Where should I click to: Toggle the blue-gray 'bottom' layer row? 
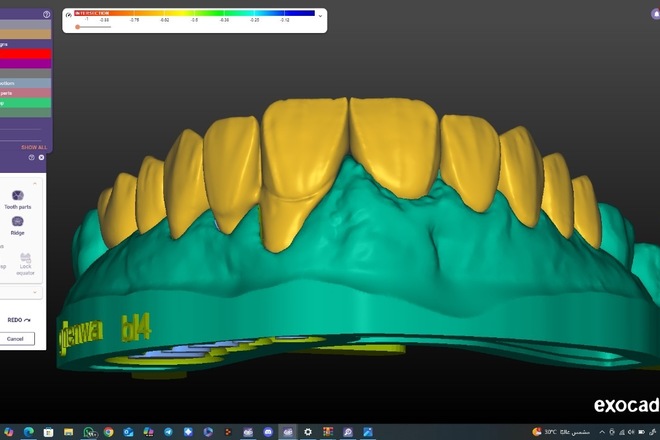(x=26, y=83)
